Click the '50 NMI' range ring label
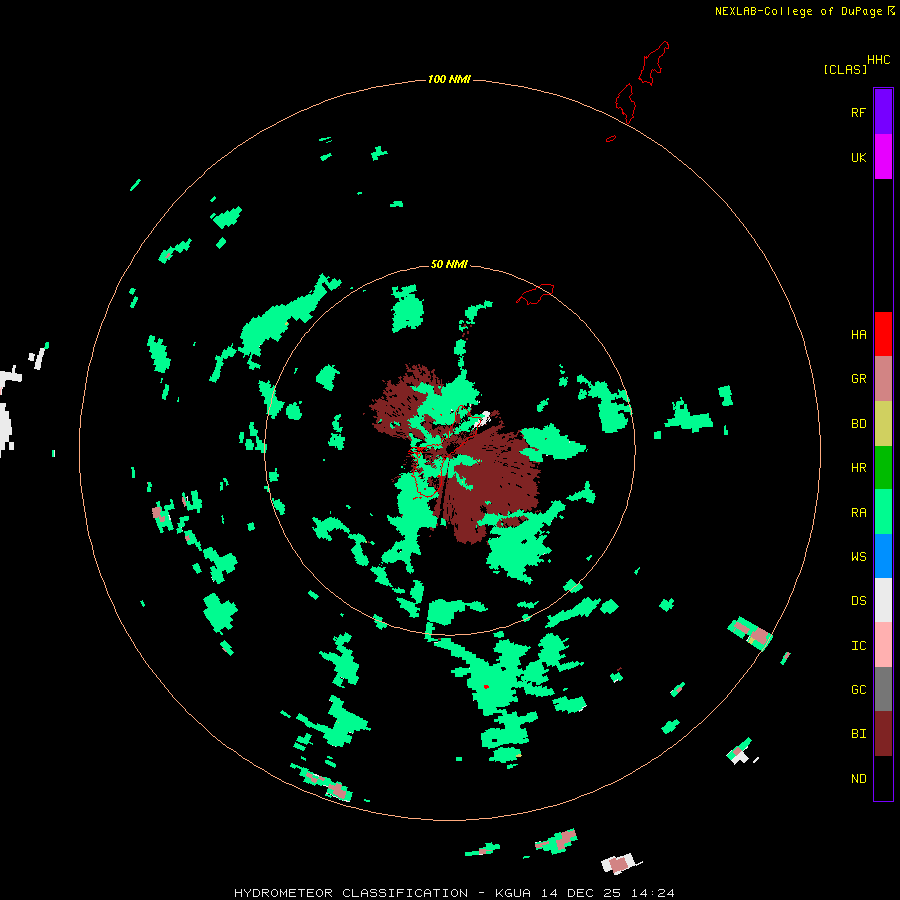 point(449,264)
